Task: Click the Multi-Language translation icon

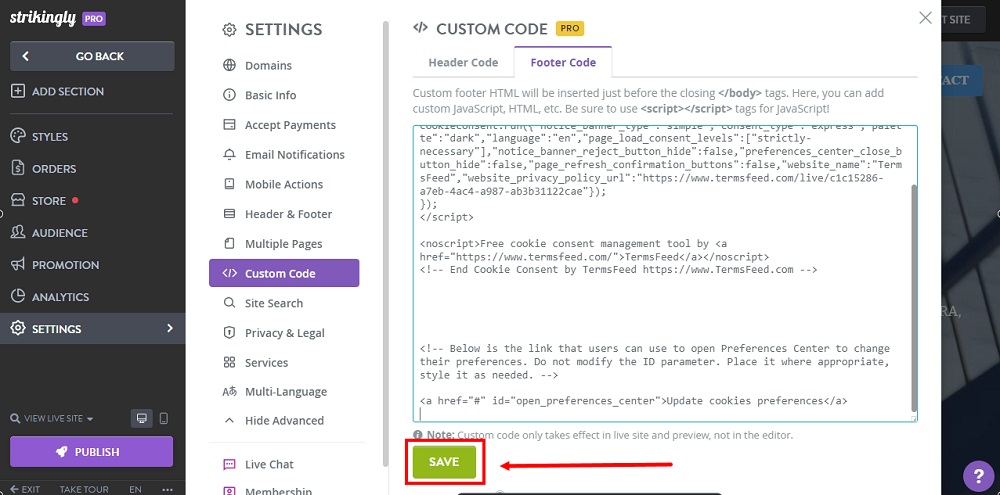Action: [229, 392]
